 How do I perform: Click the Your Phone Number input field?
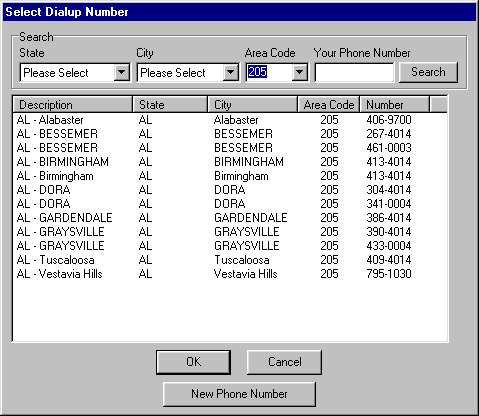pos(354,72)
